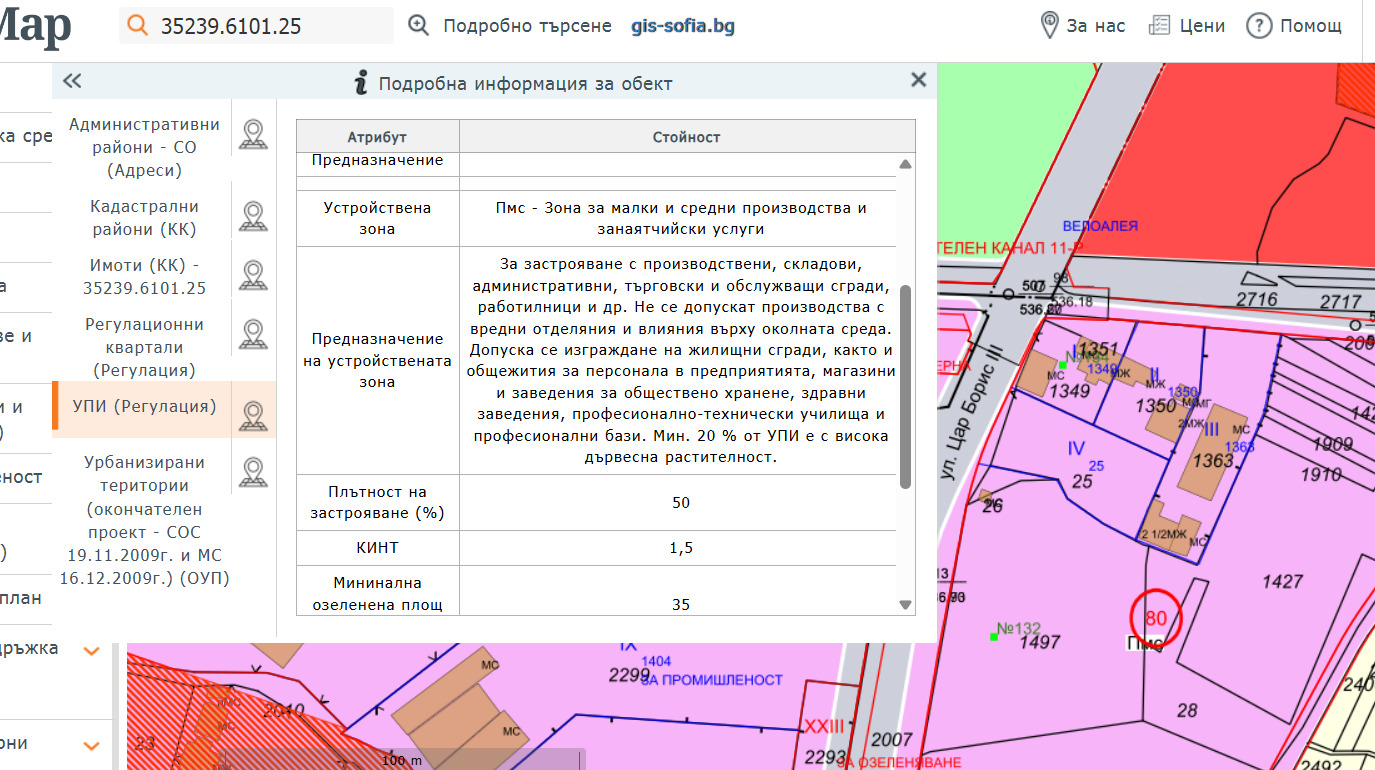Image resolution: width=1375 pixels, height=770 pixels.
Task: Click pin icon for Урбанизирани територии
Action: 253,473
